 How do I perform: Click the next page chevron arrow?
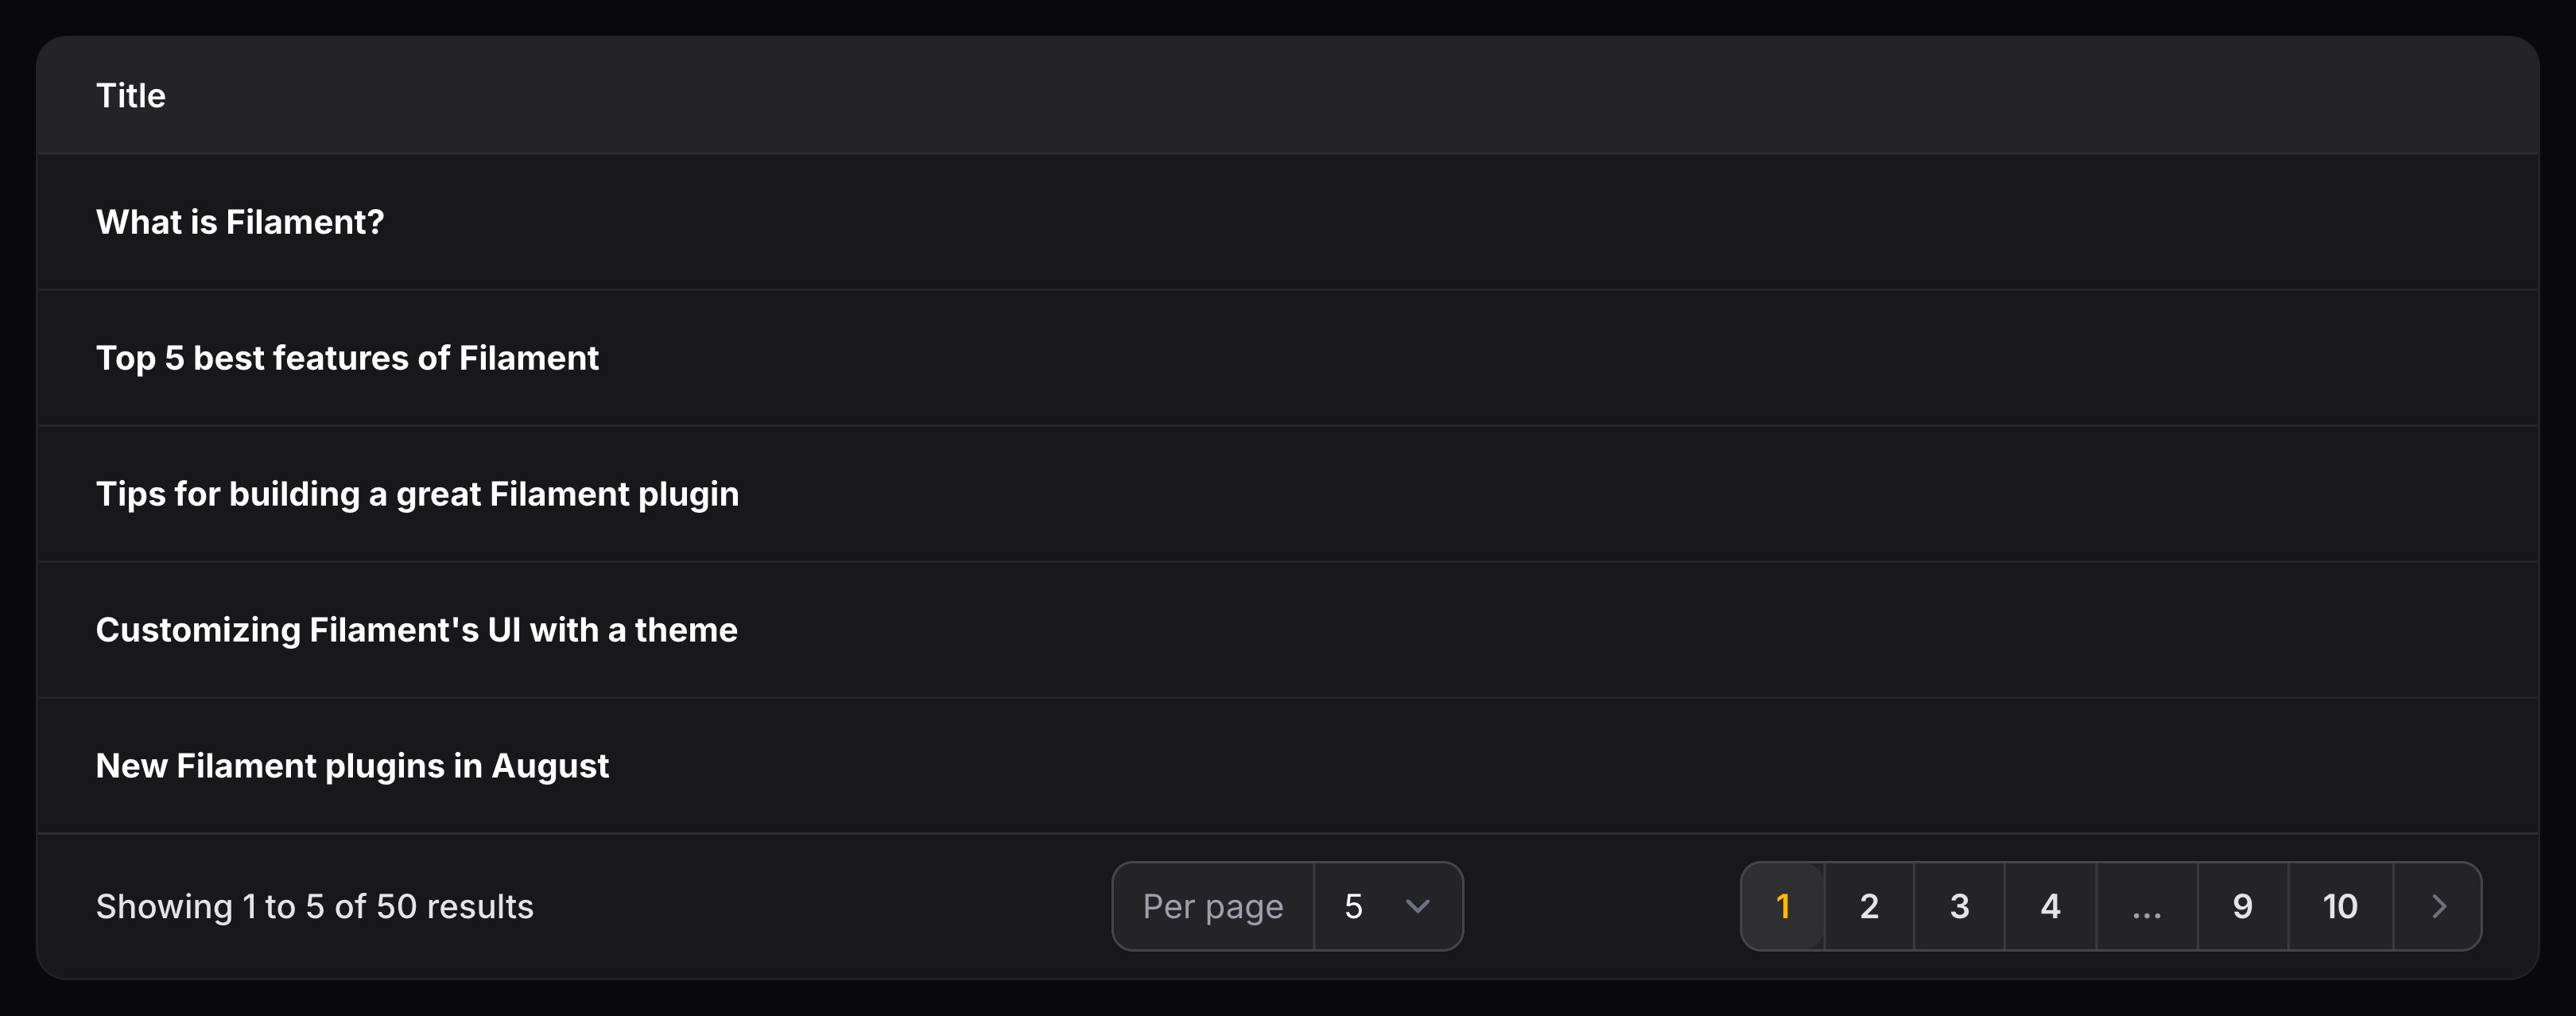click(2438, 906)
